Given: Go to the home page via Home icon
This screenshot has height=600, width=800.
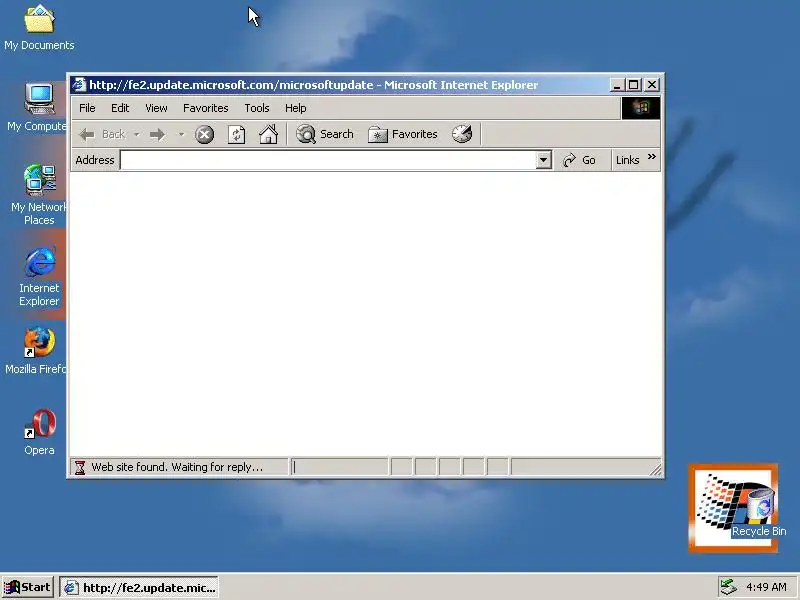Looking at the screenshot, I should [268, 134].
